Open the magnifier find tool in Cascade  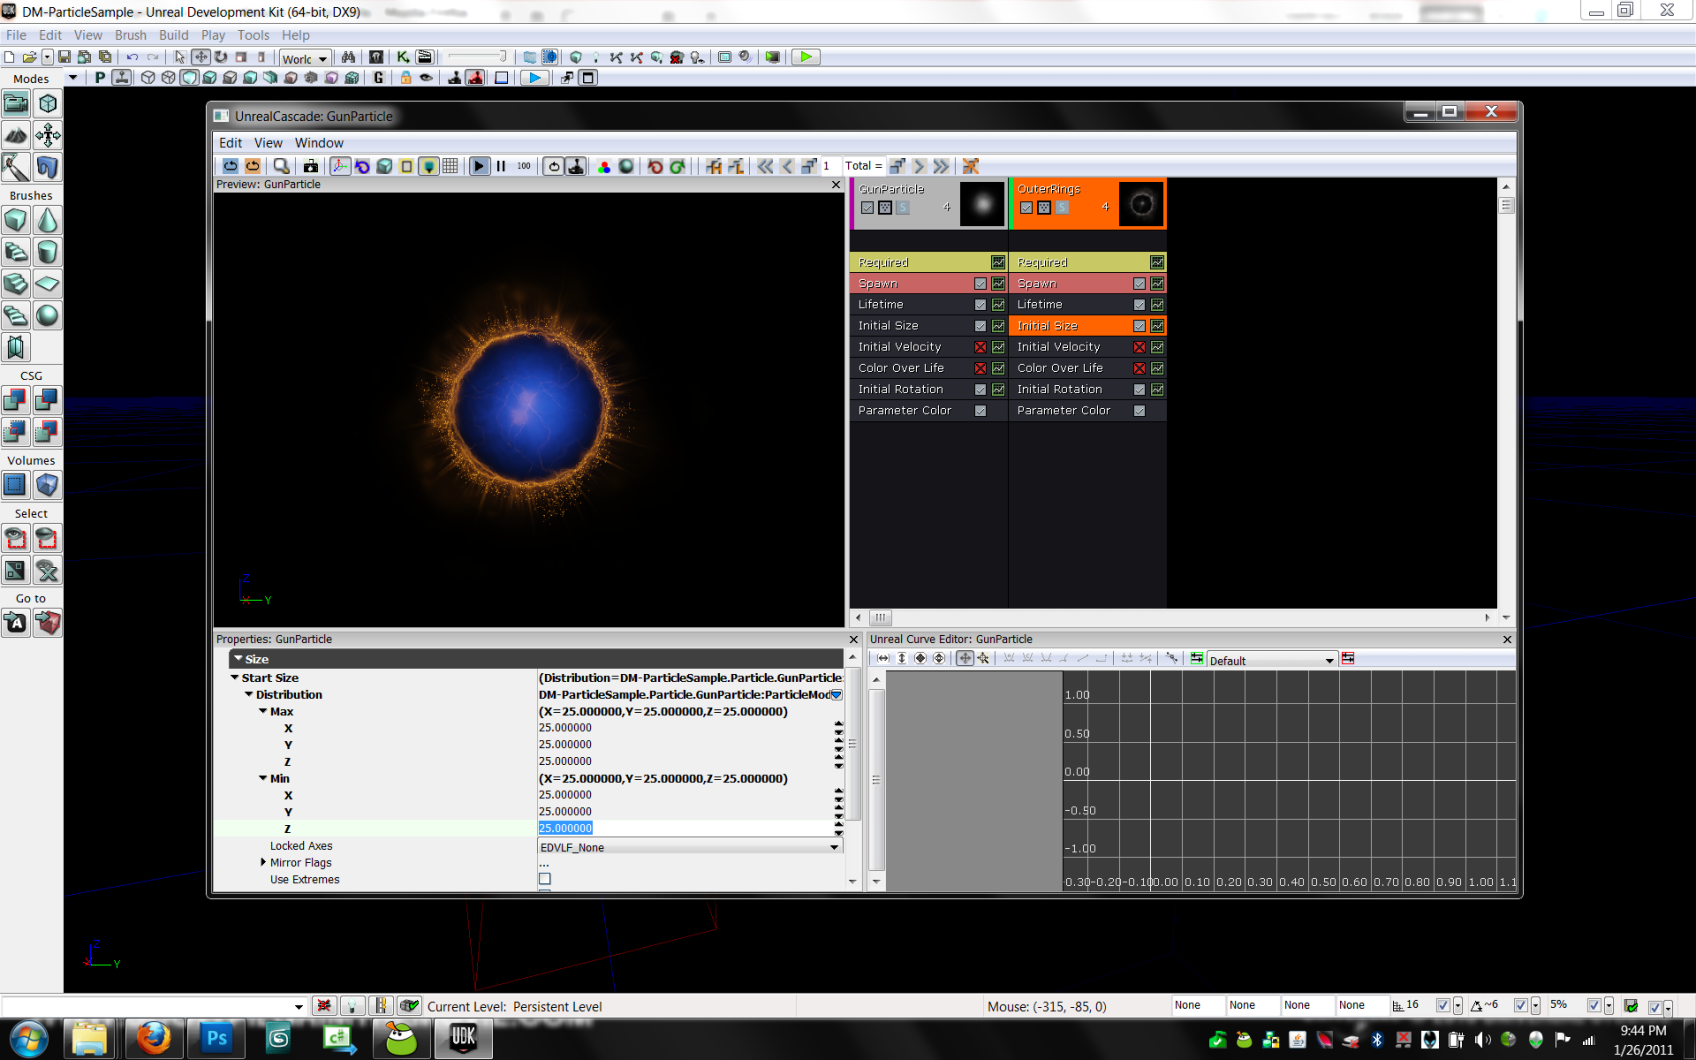coord(282,166)
